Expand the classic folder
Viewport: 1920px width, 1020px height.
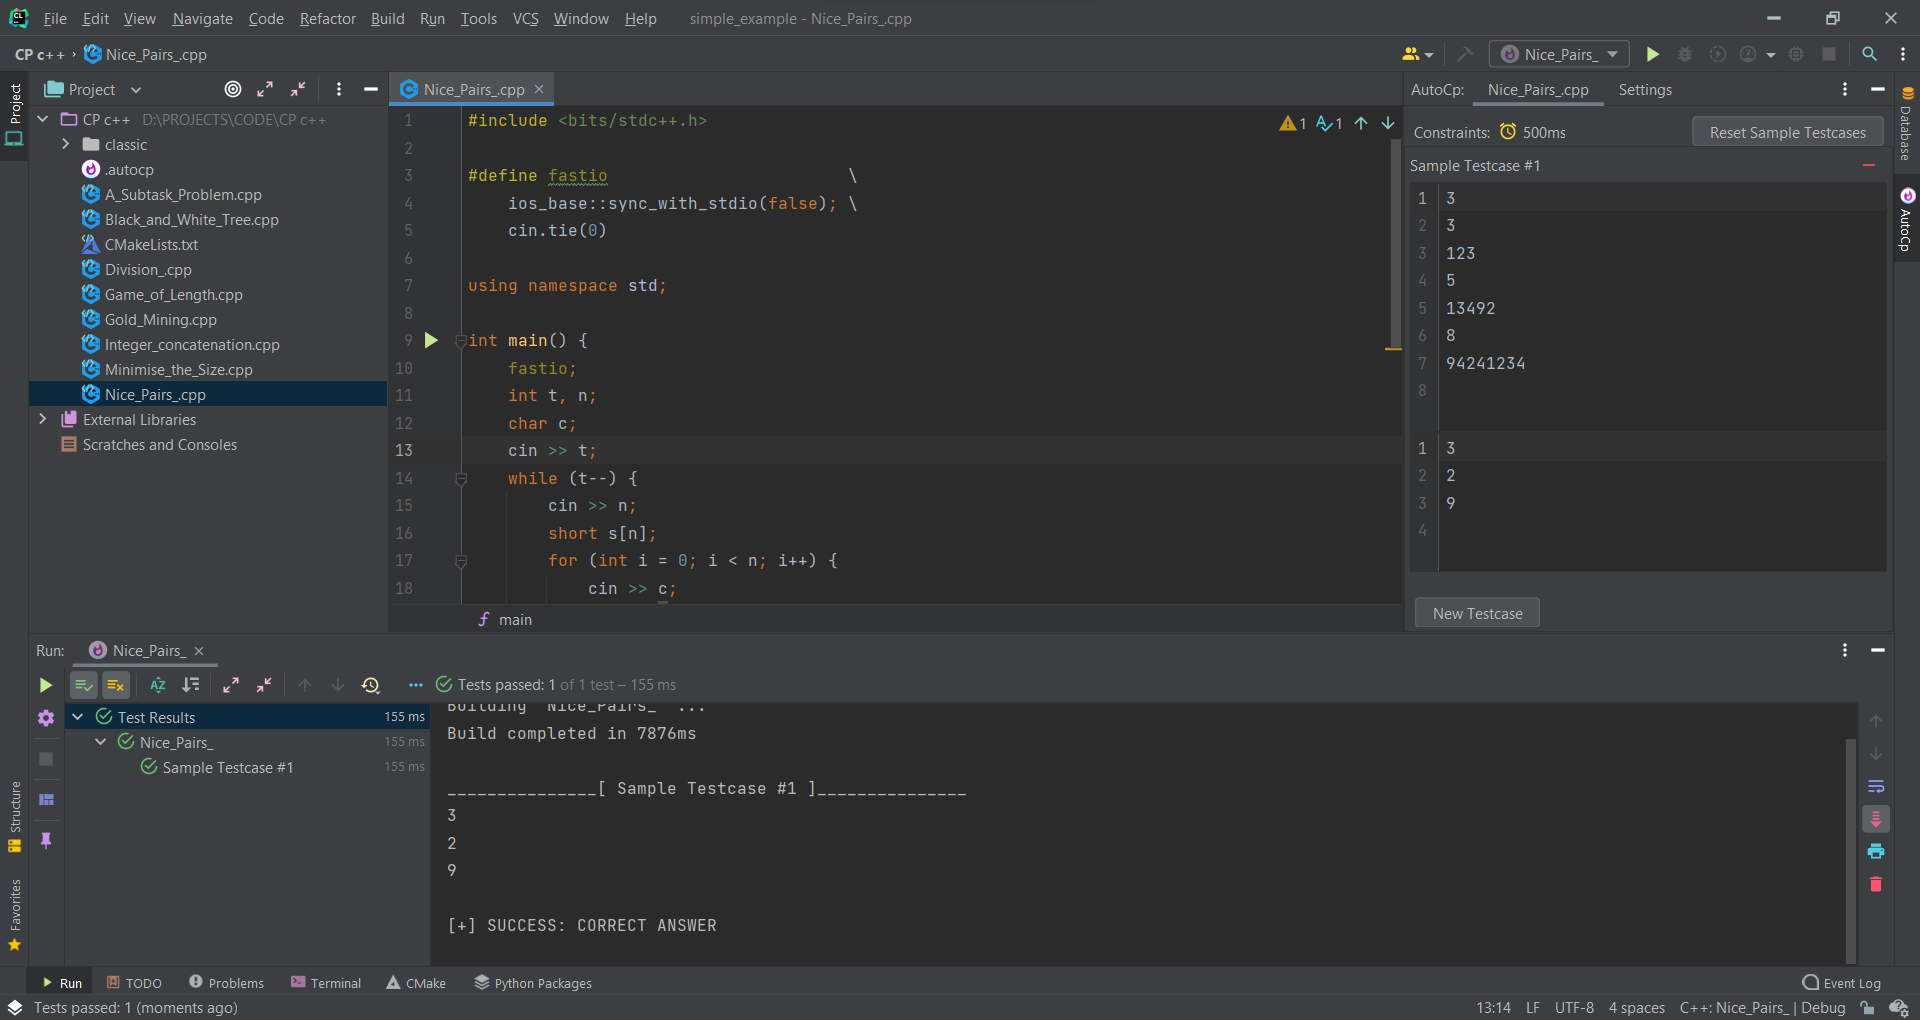tap(66, 145)
